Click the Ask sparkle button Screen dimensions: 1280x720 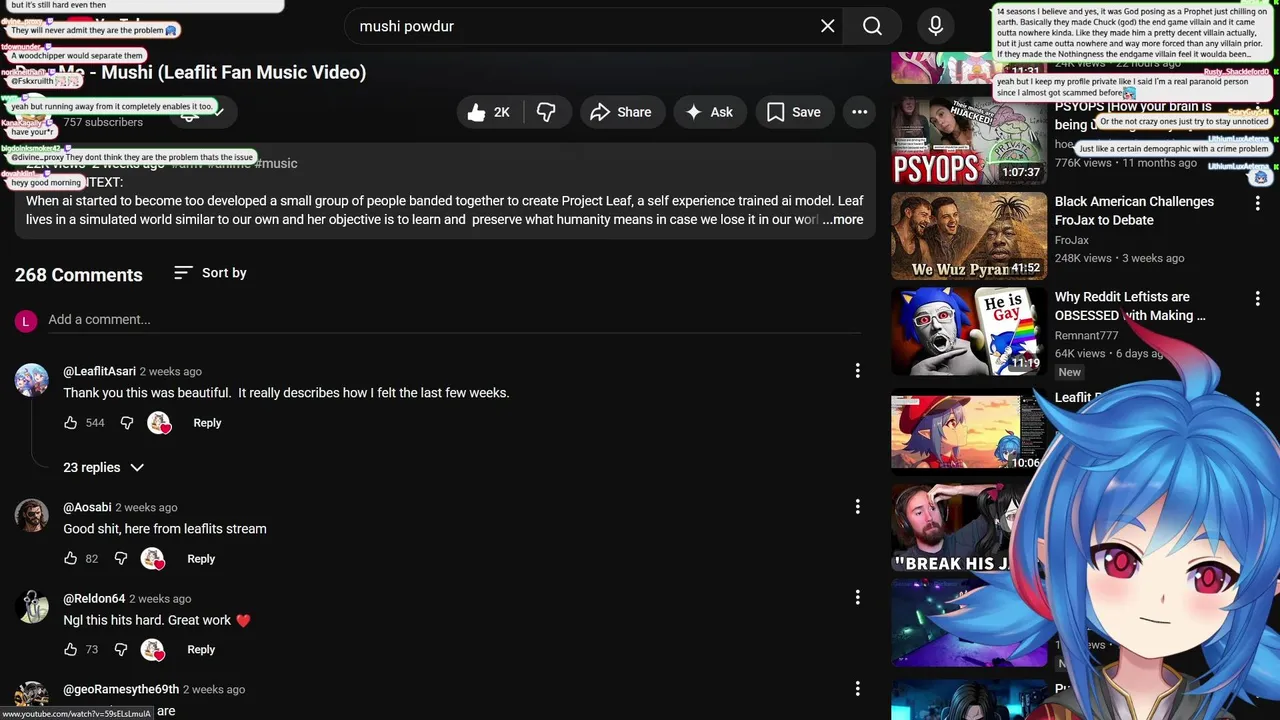(x=710, y=112)
